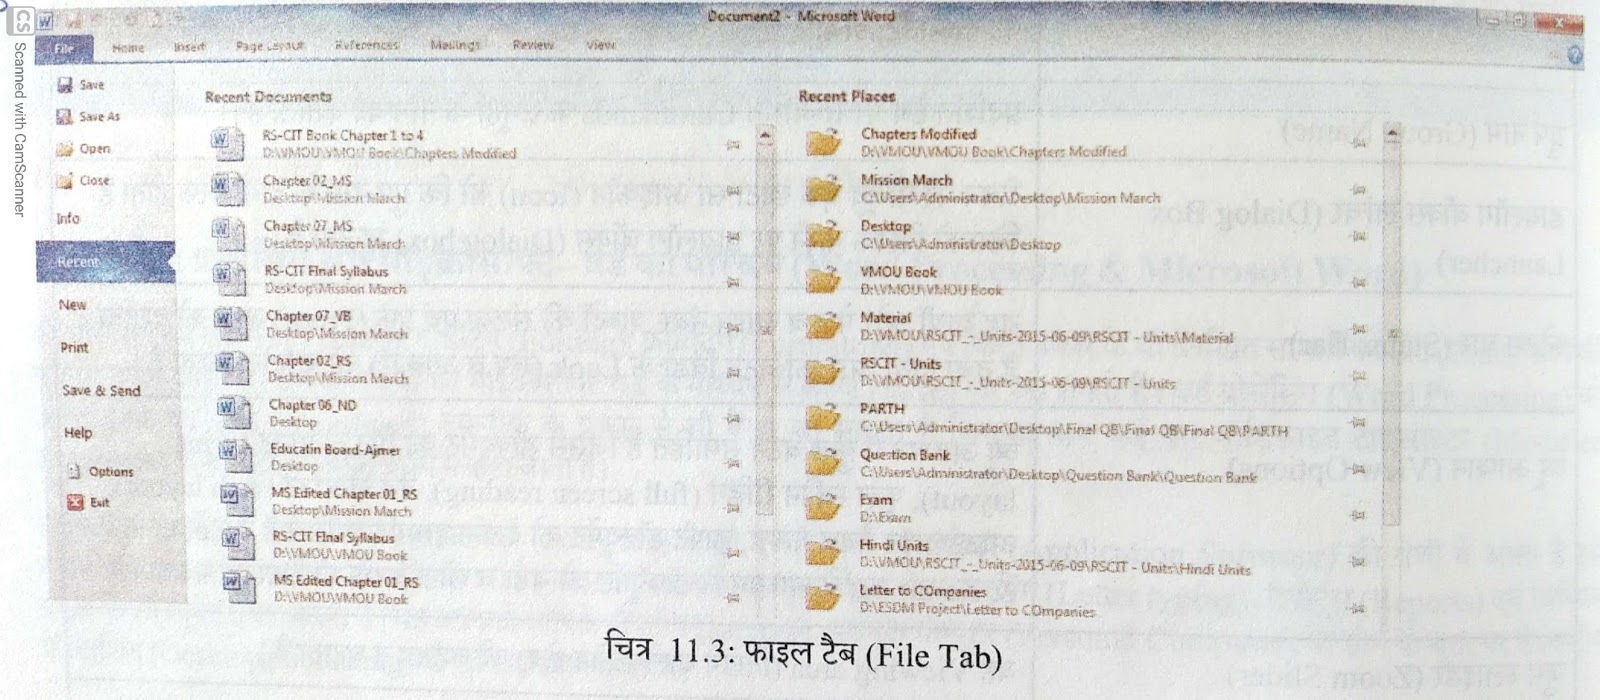This screenshot has width=1600, height=700.
Task: Open RS-CIT Book Chapter 1 to 4 document icon
Action: [227, 143]
